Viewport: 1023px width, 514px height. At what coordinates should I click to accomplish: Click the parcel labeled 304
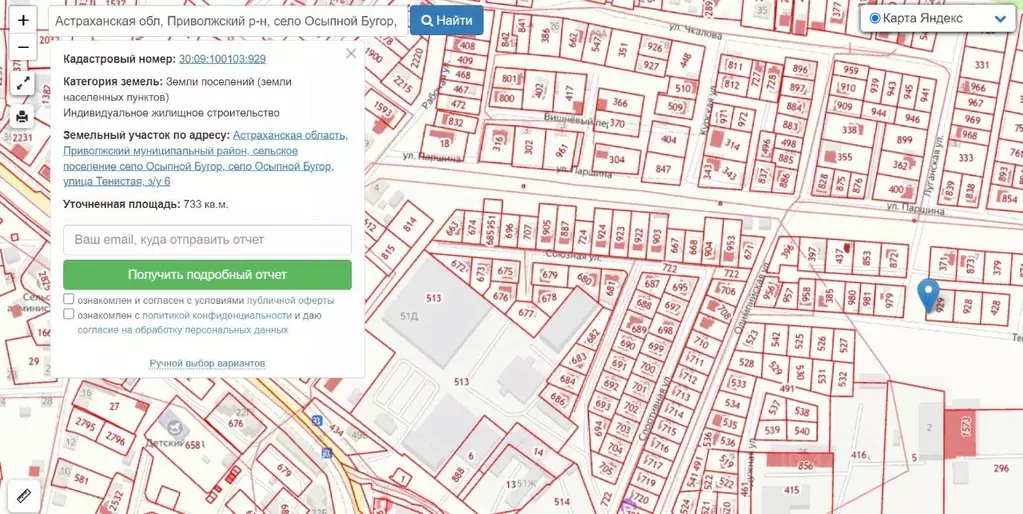click(617, 159)
